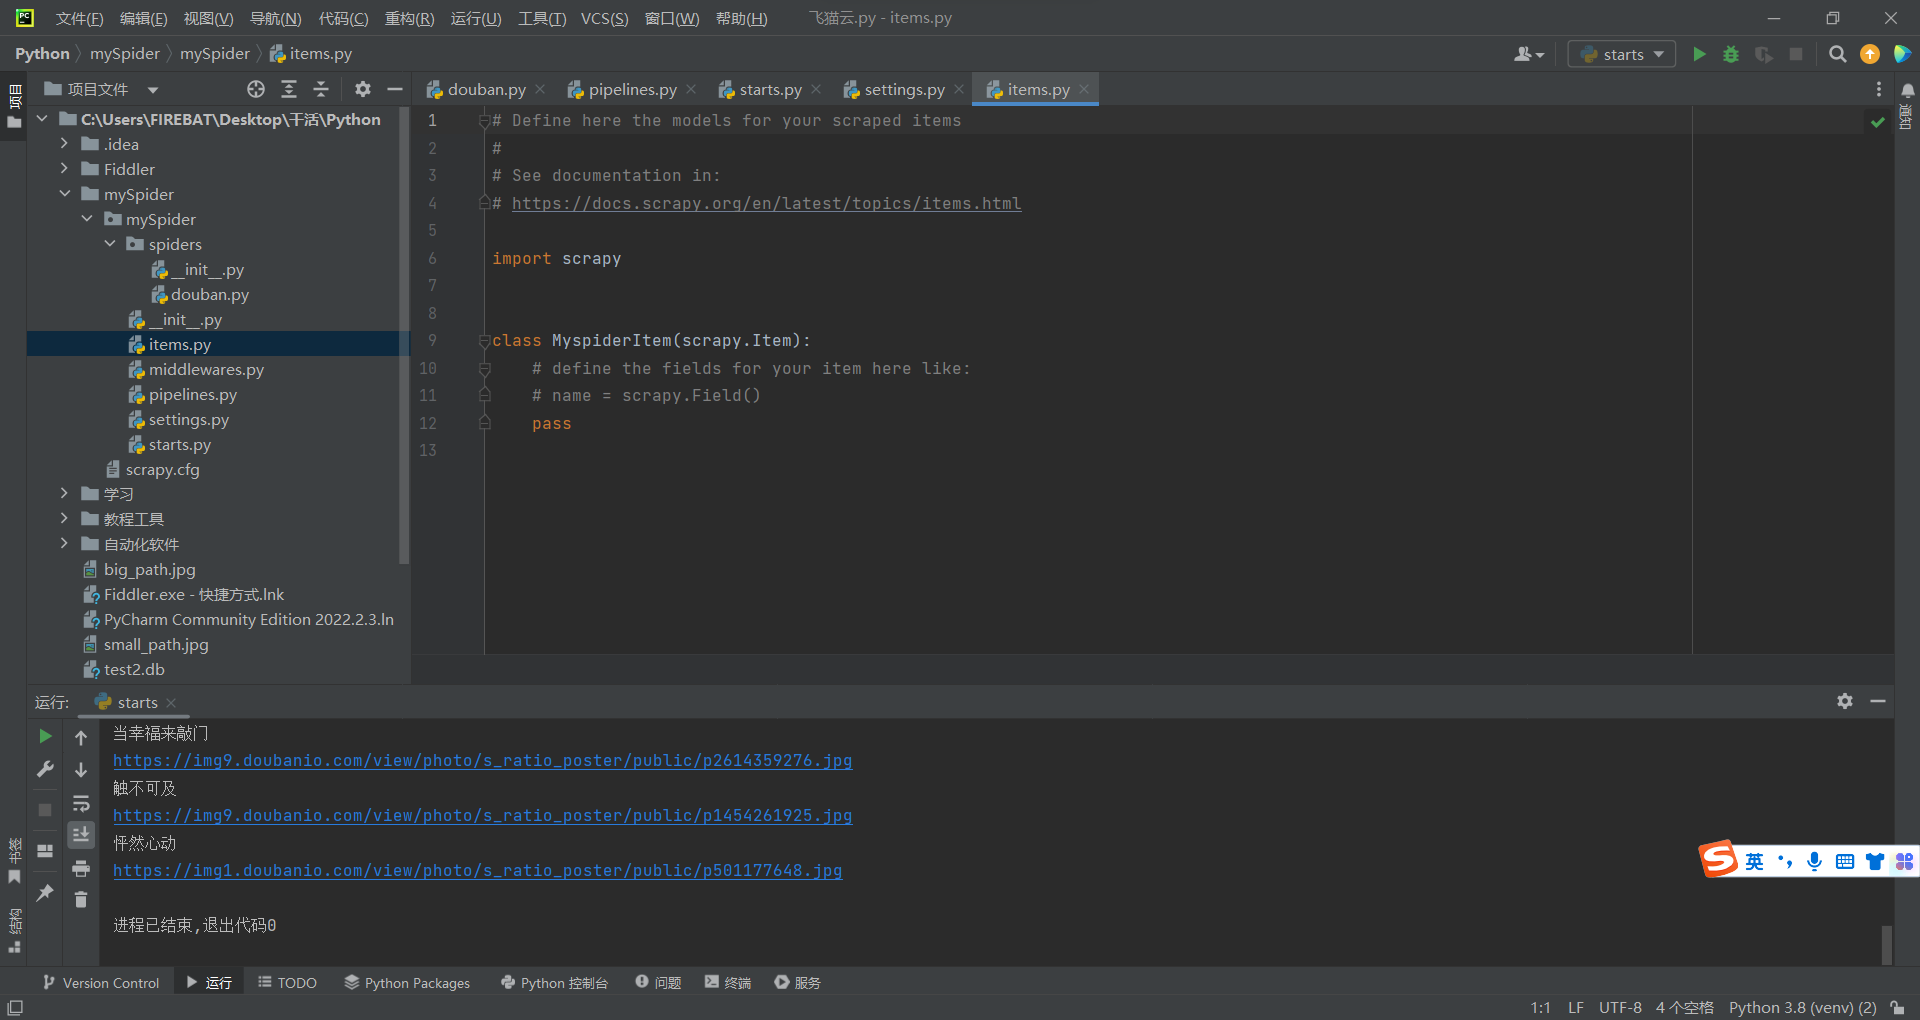The image size is (1920, 1020).
Task: Click the wrench icon in Run panel
Action: (45, 769)
